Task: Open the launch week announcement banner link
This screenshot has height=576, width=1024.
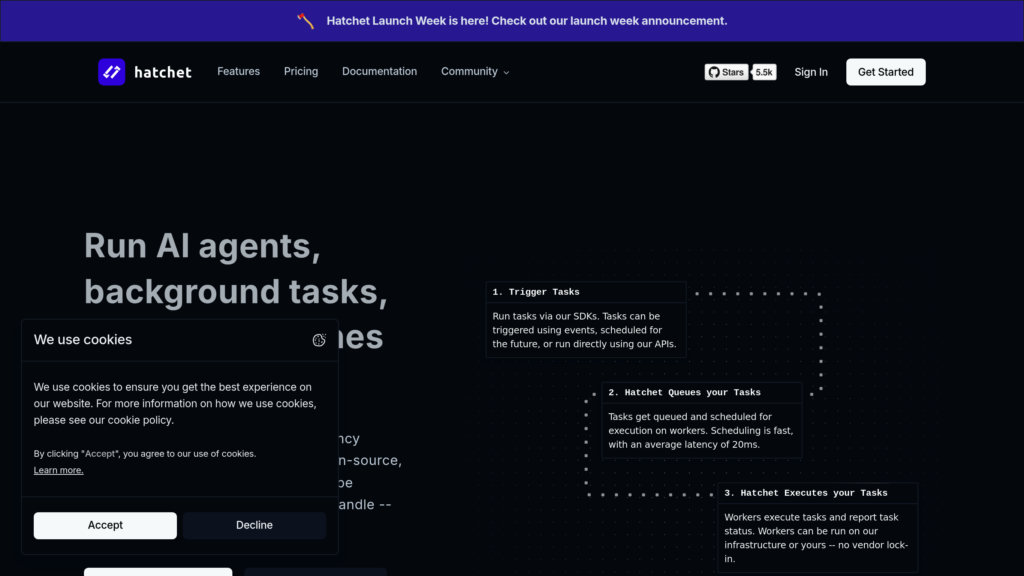Action: click(x=526, y=20)
